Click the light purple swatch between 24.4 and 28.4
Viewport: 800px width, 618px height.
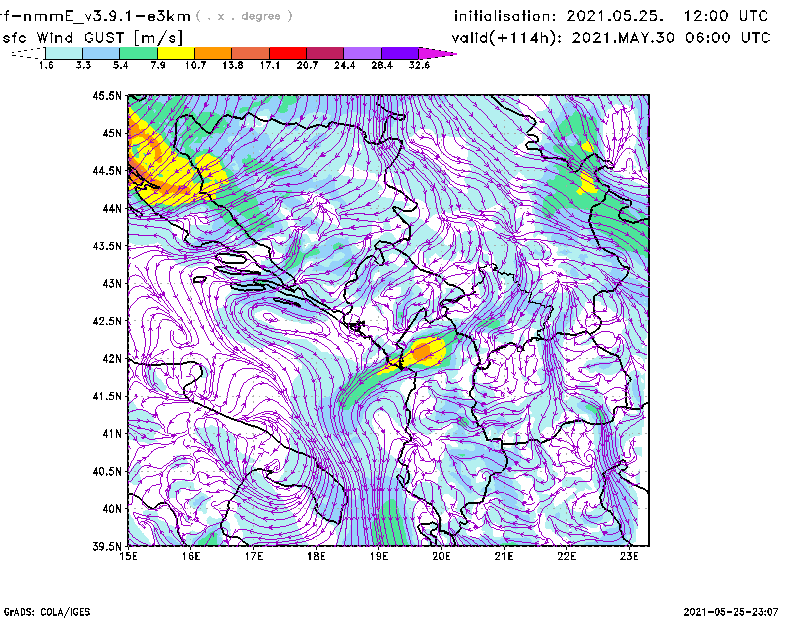tap(363, 53)
